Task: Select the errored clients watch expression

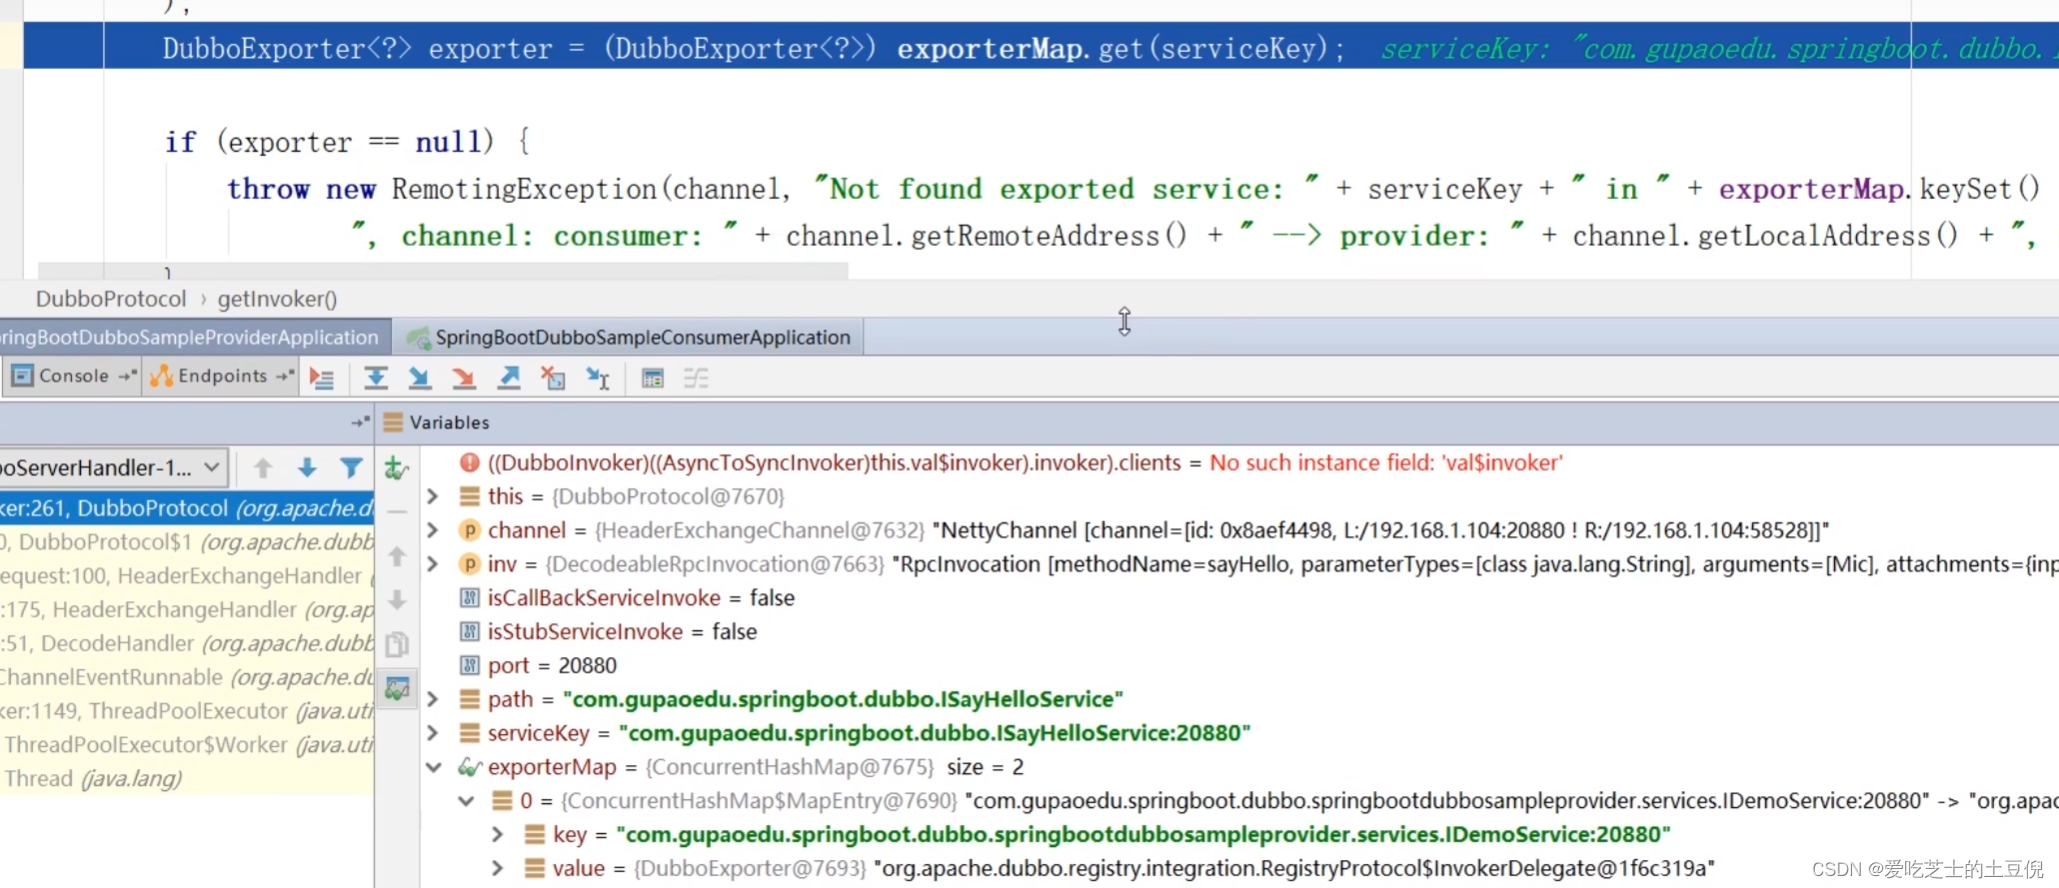Action: point(1239,463)
